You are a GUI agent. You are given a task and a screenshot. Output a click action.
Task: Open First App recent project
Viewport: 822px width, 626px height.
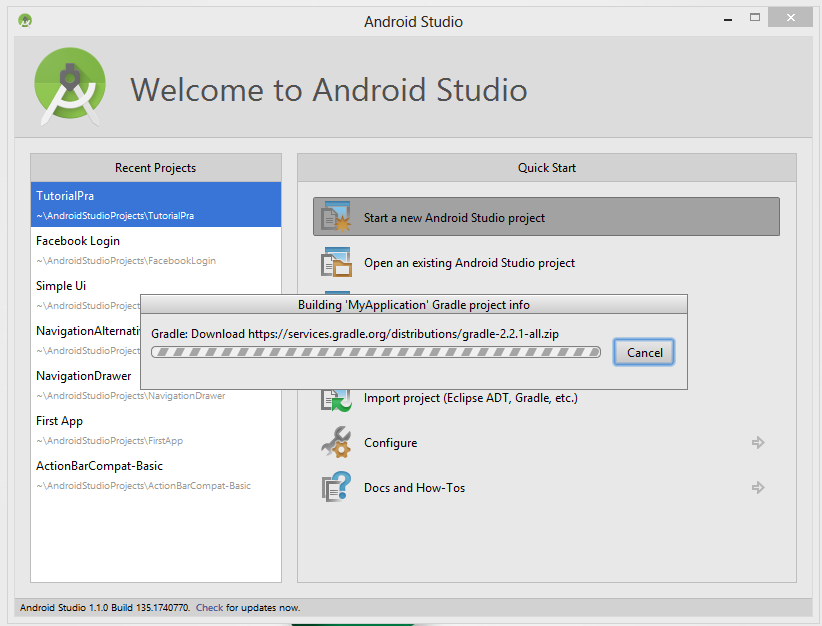pos(156,430)
